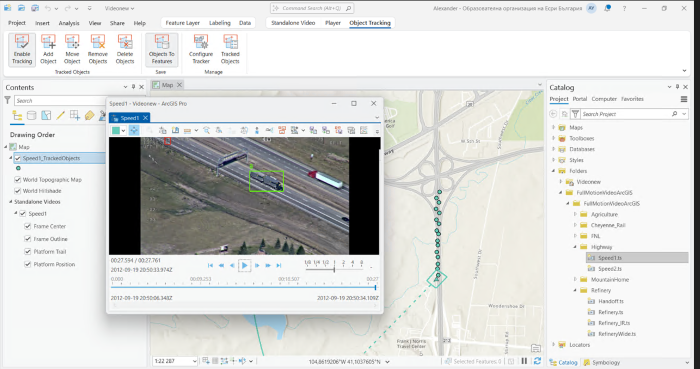The width and height of the screenshot is (700, 369).
Task: Click the pan/move tool in video toolbar
Action: (x=134, y=130)
